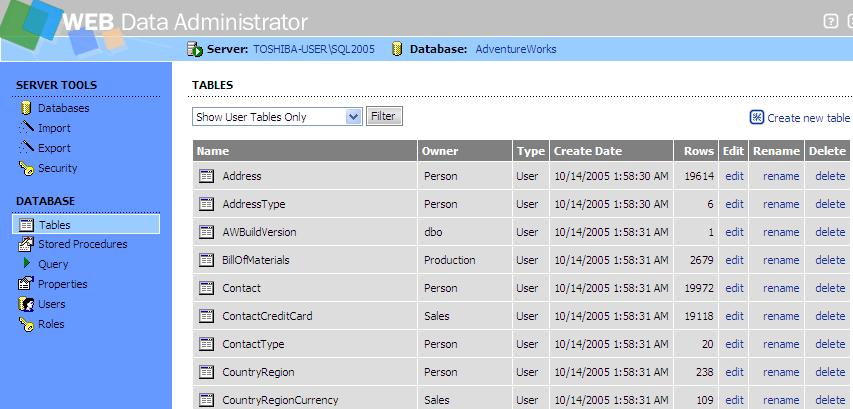The image size is (853, 409).
Task: Open the Show User Tables Only dropdown
Action: pos(277,116)
